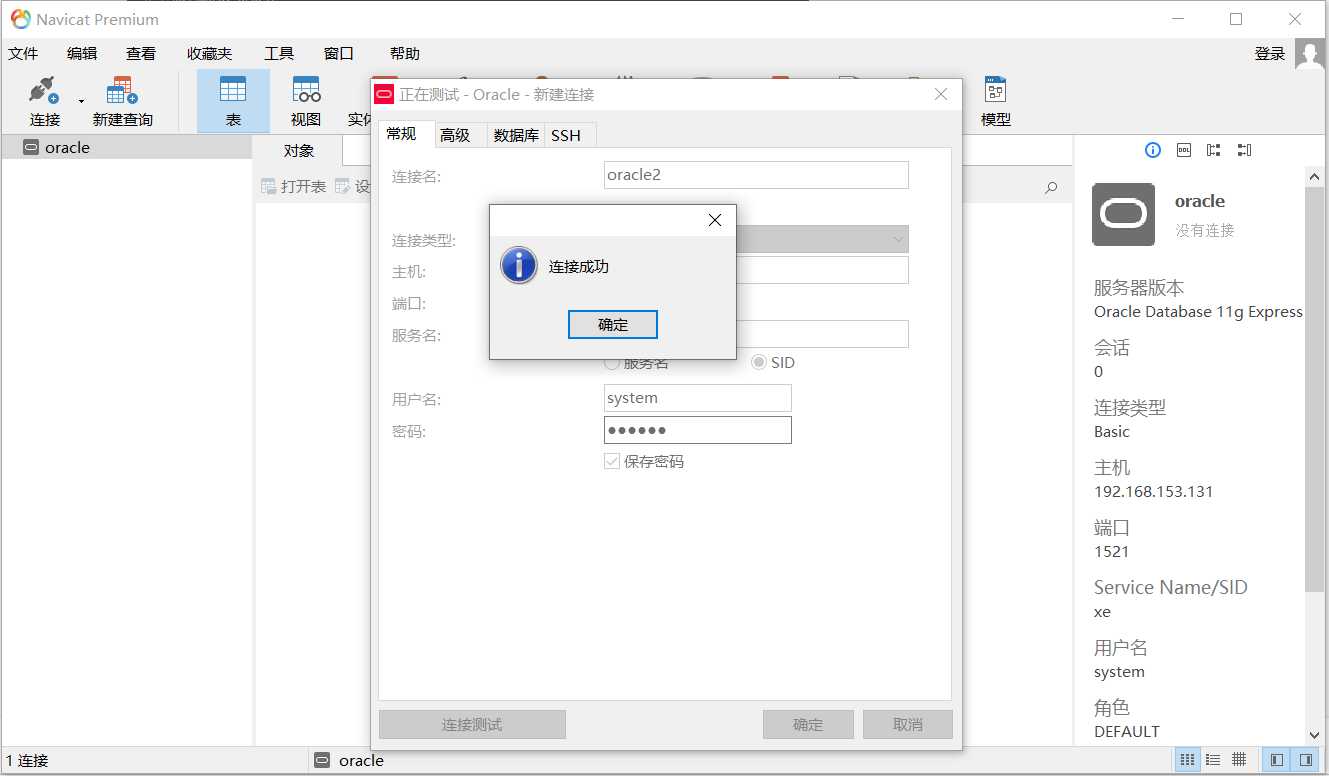Click the search magnifier icon in the object pane
This screenshot has height=776, width=1329.
tap(1051, 187)
